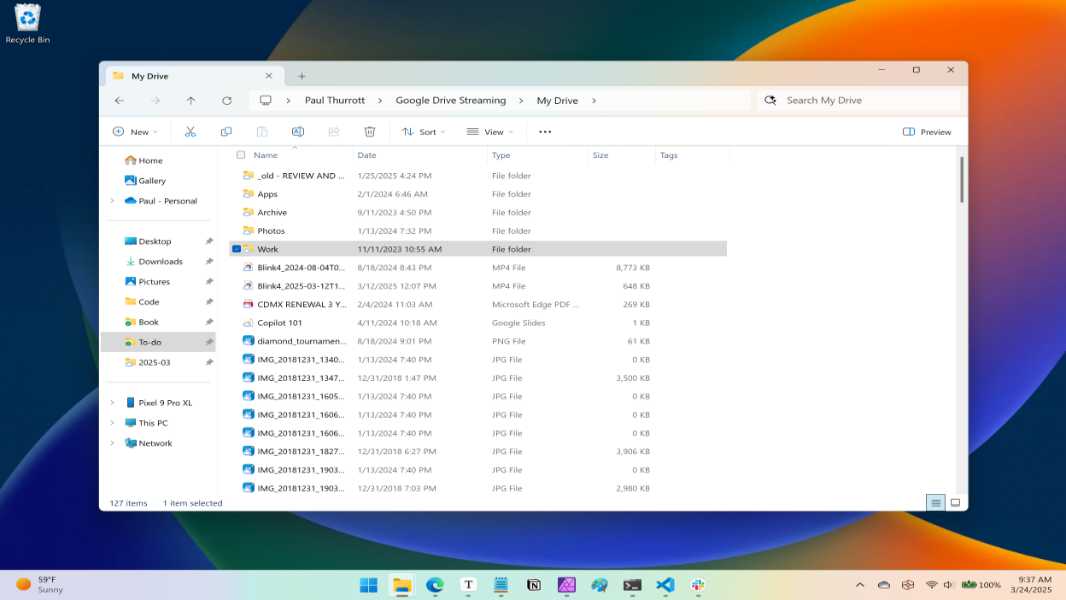Toggle the Preview pane

tap(927, 132)
